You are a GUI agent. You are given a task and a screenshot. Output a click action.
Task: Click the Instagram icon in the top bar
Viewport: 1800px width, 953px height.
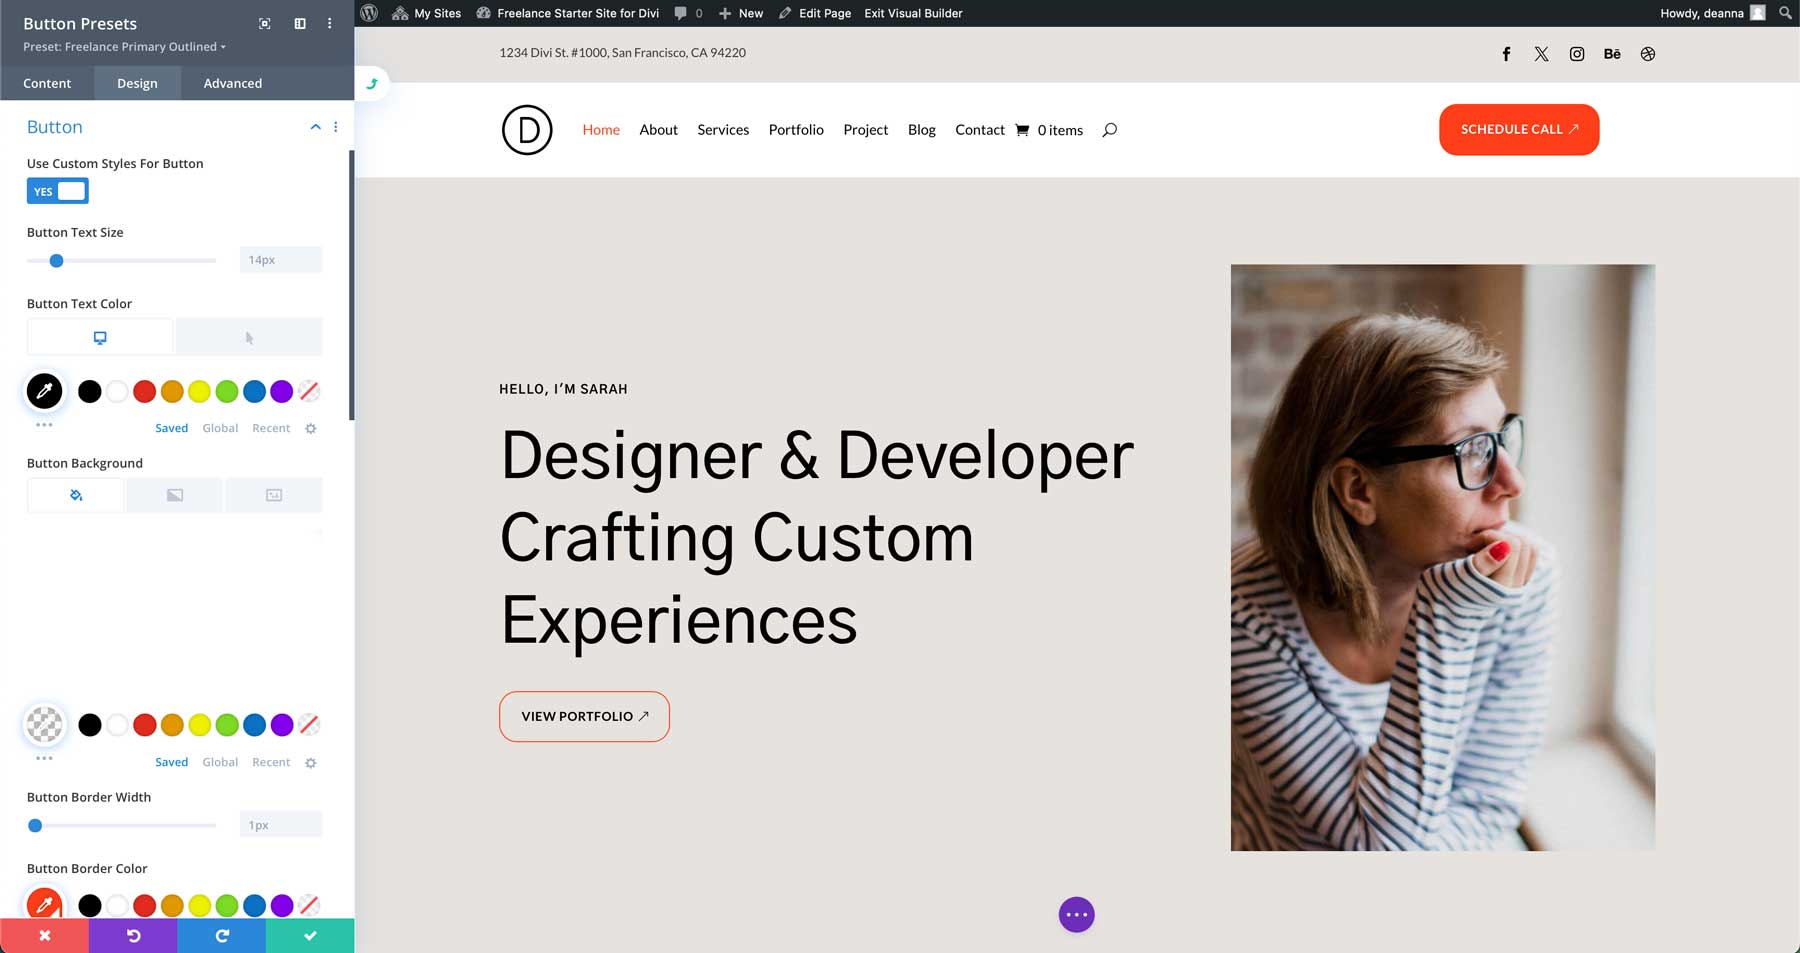tap(1577, 54)
